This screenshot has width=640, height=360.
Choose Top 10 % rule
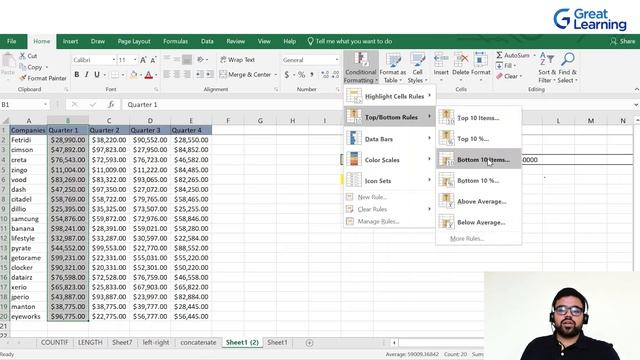point(478,139)
